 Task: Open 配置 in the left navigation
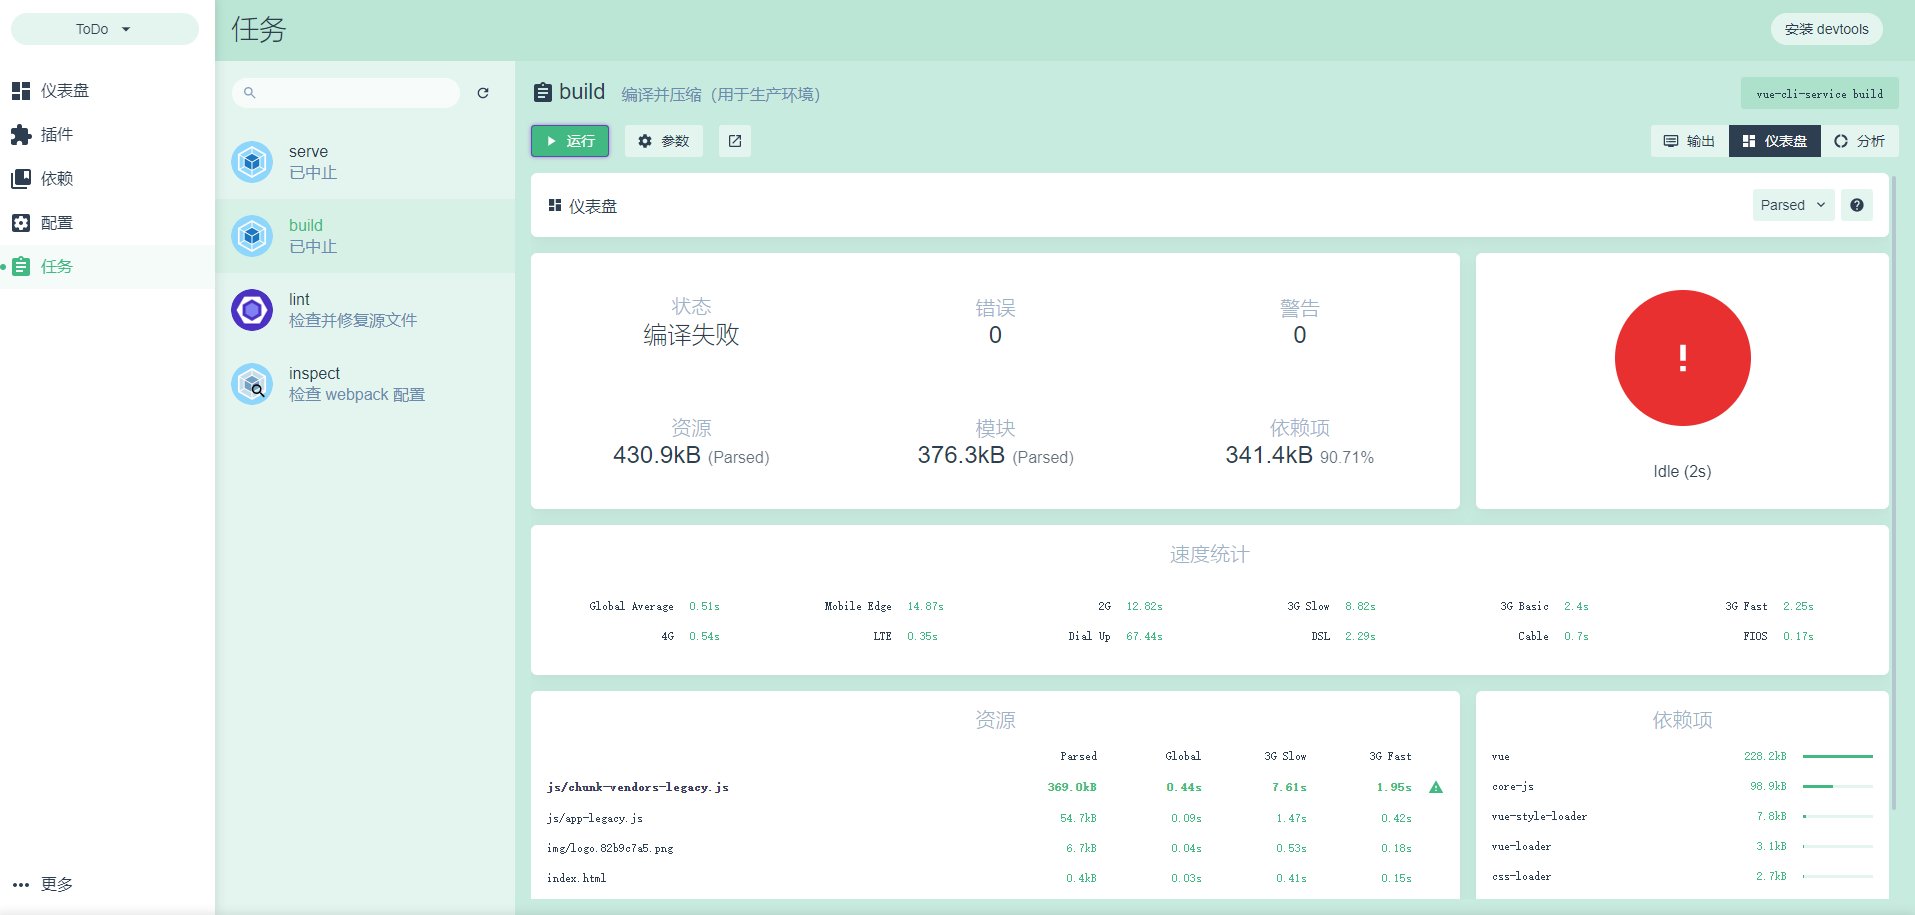pyautogui.click(x=107, y=223)
